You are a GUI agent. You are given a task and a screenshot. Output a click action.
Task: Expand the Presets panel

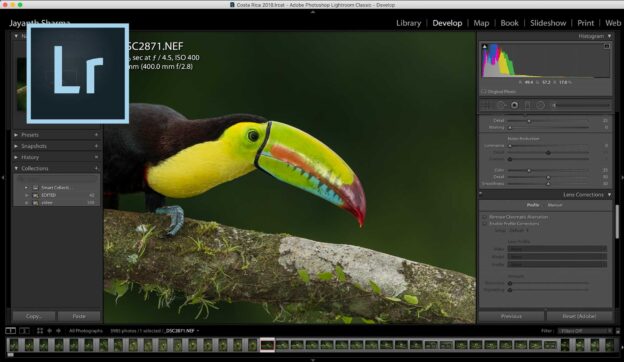[16, 135]
